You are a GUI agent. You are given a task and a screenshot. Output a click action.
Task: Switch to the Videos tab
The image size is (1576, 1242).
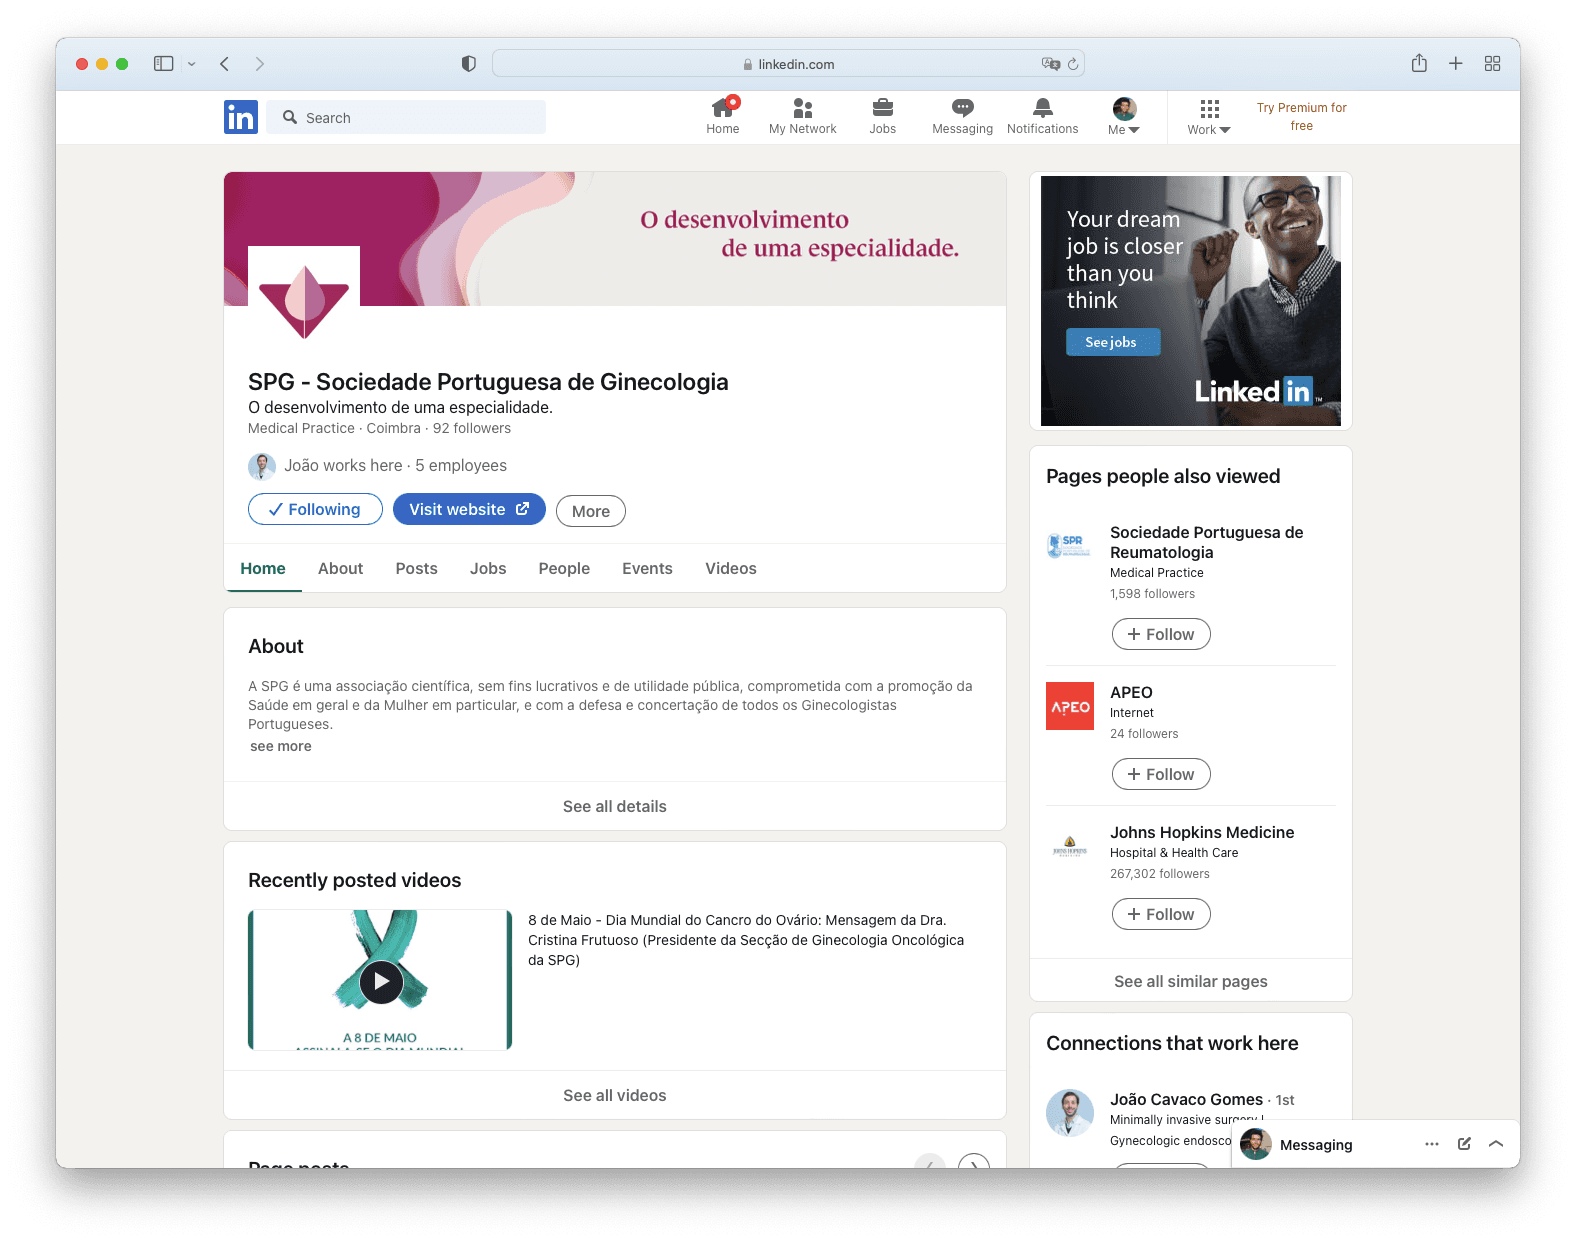[x=731, y=568]
